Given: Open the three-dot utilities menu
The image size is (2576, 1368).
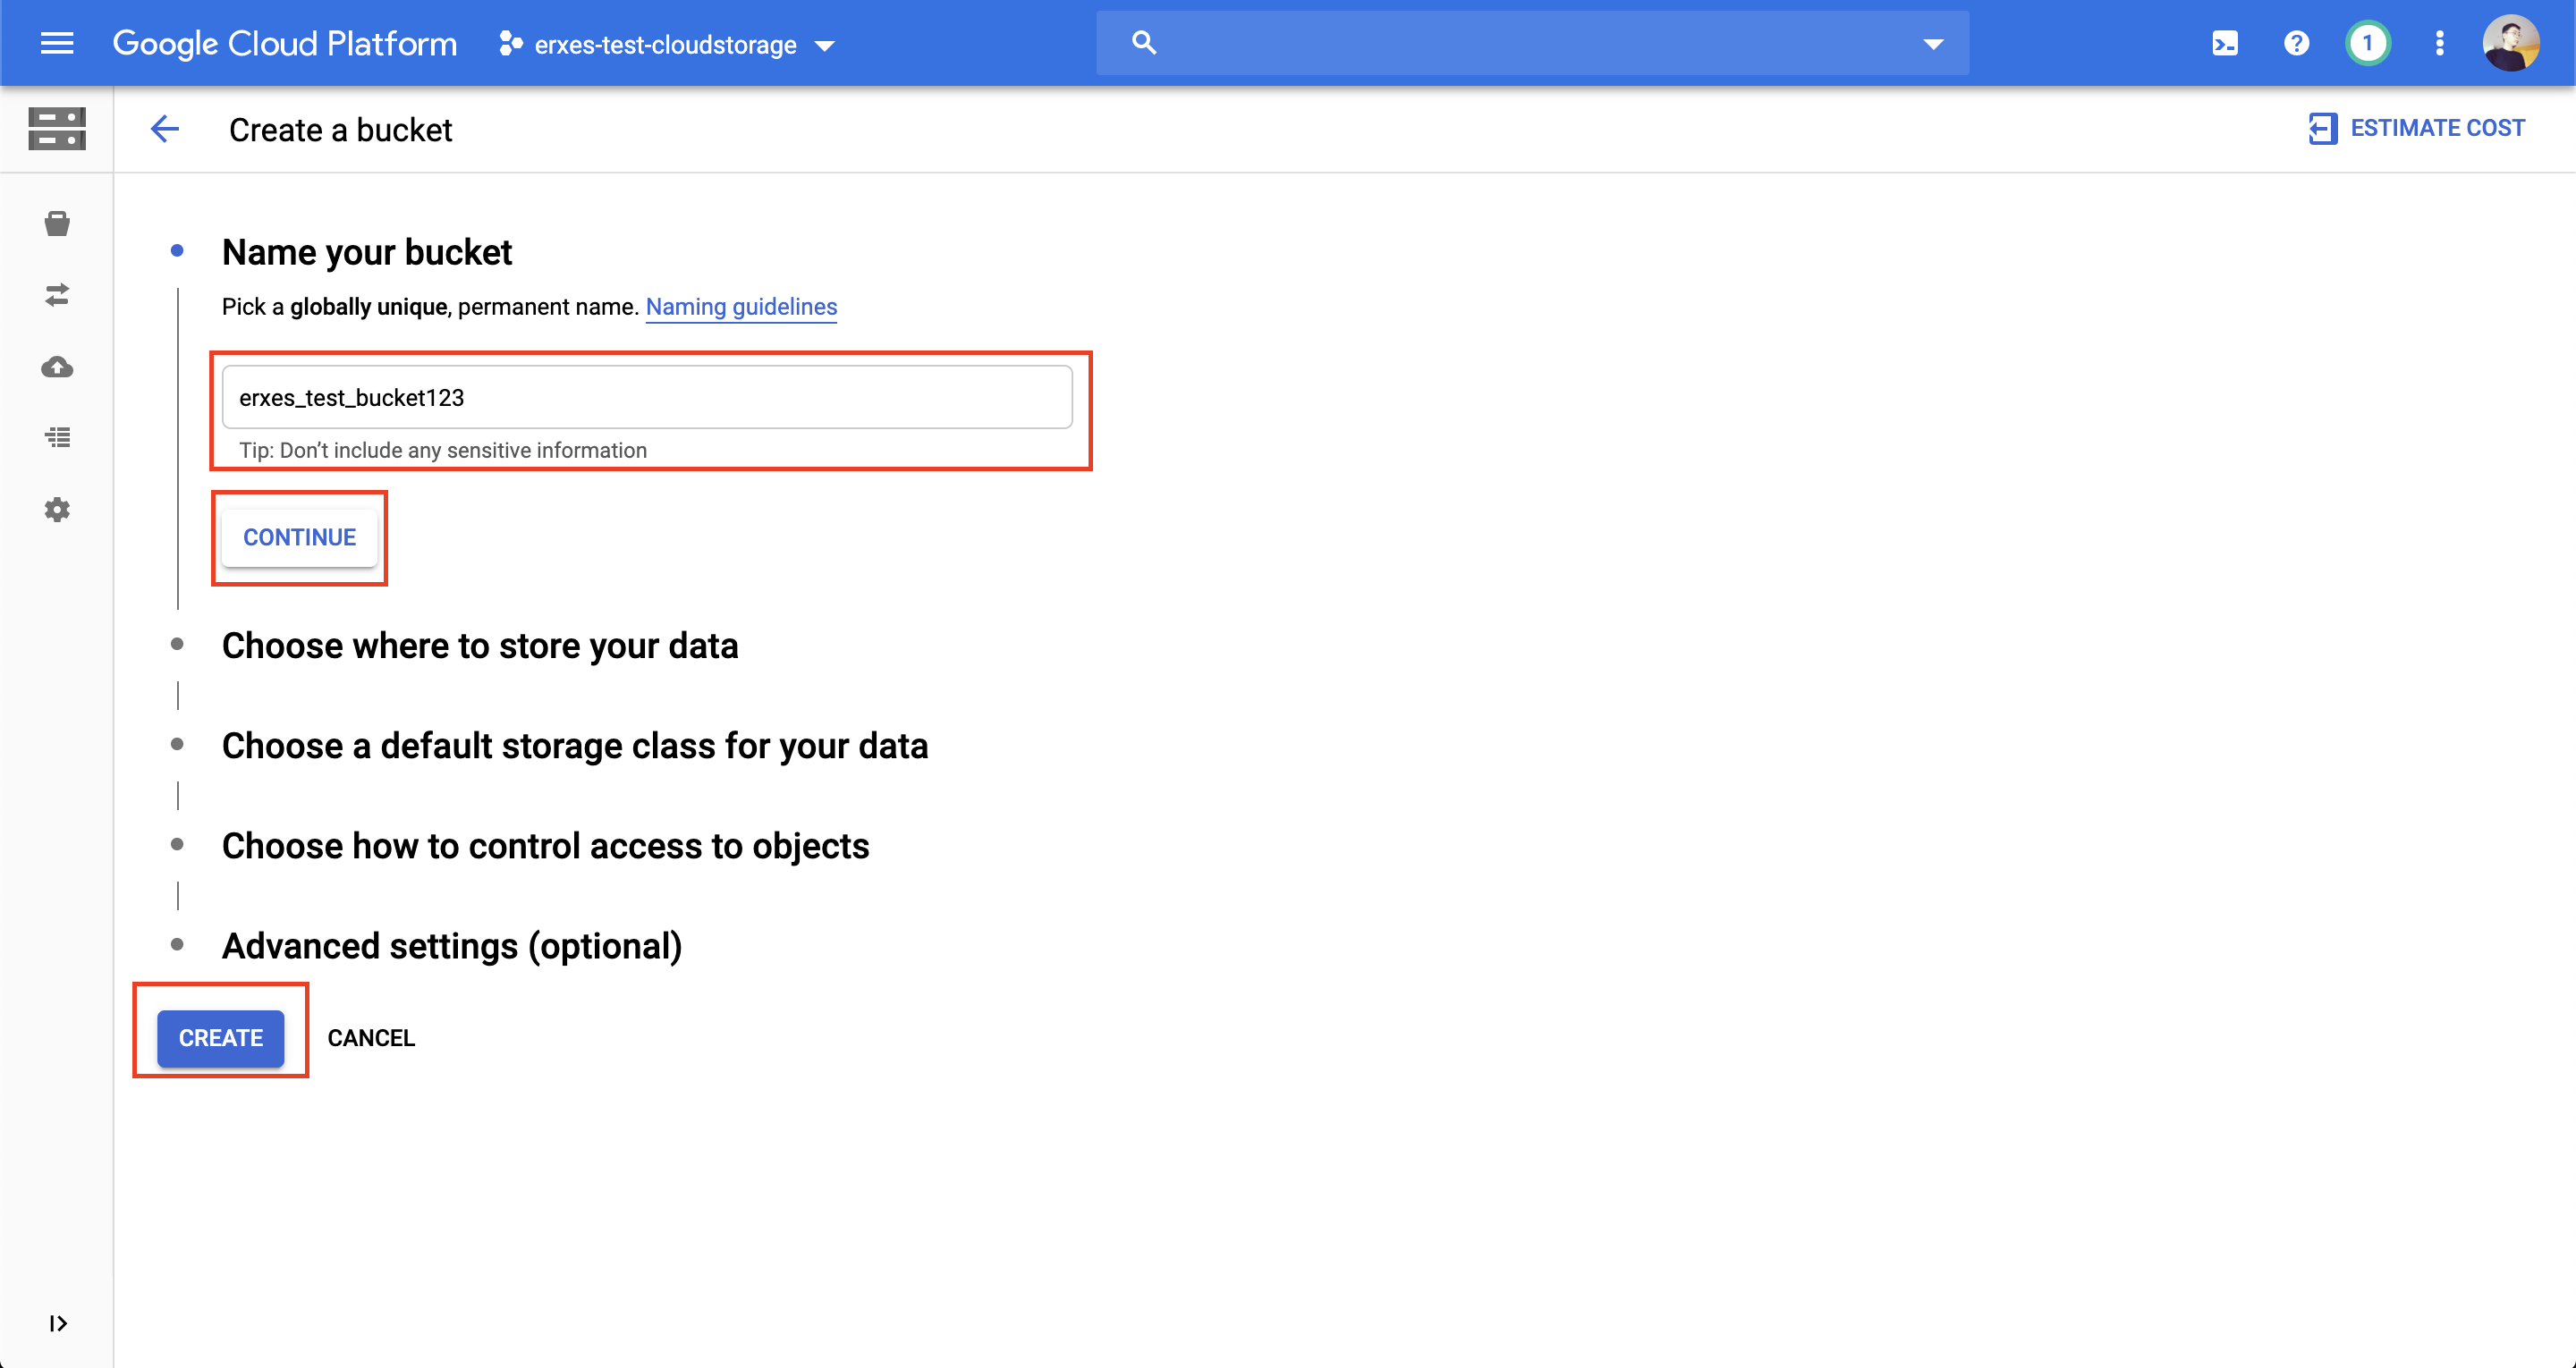Looking at the screenshot, I should click(x=2439, y=43).
